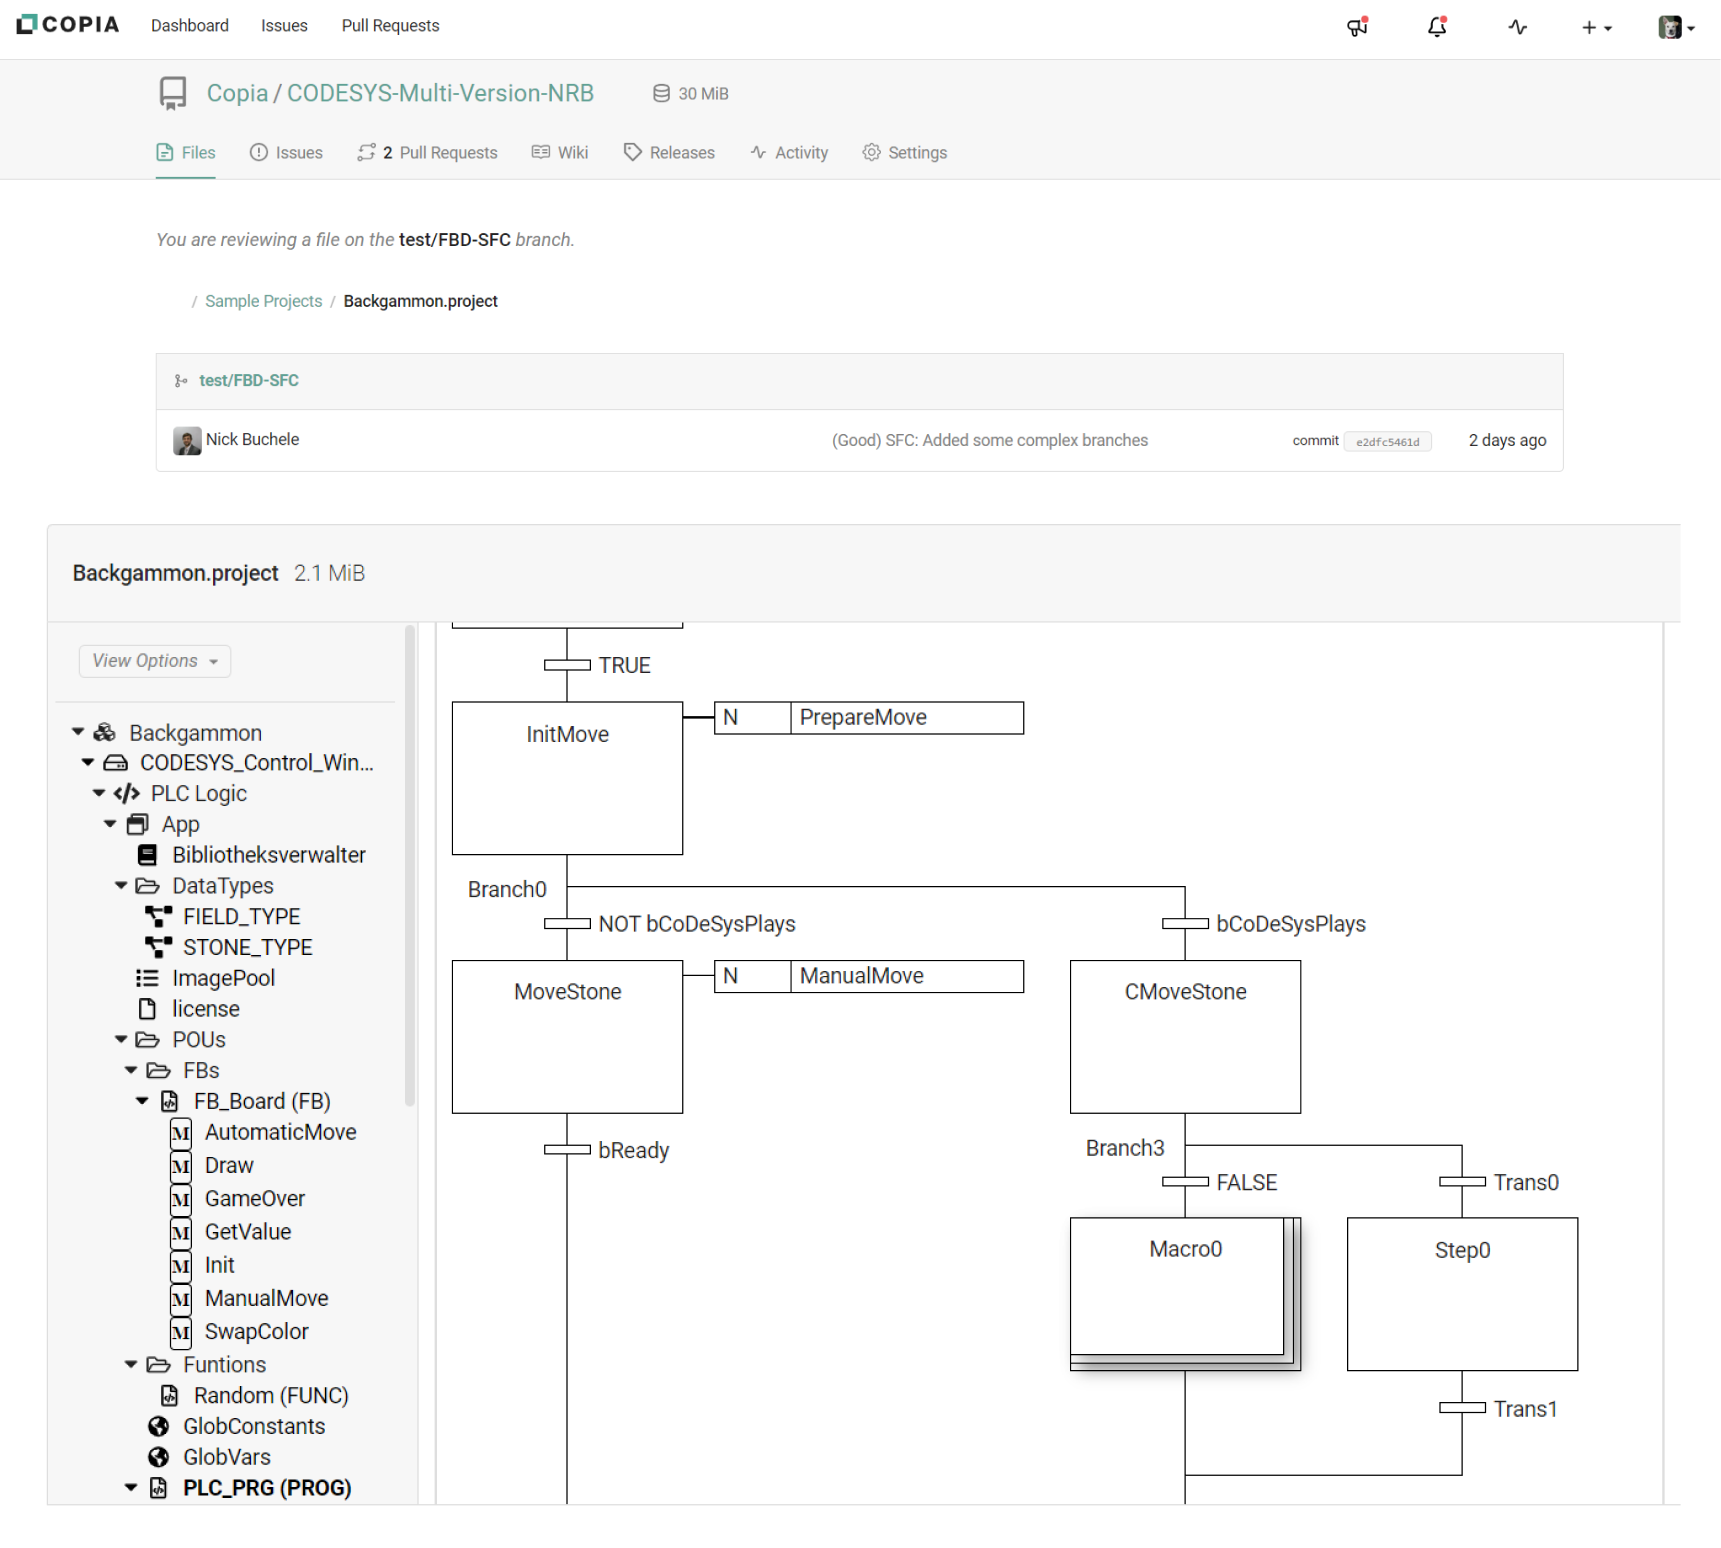Click the ImagePool list icon
Viewport: 1721px width, 1548px height.
[147, 978]
